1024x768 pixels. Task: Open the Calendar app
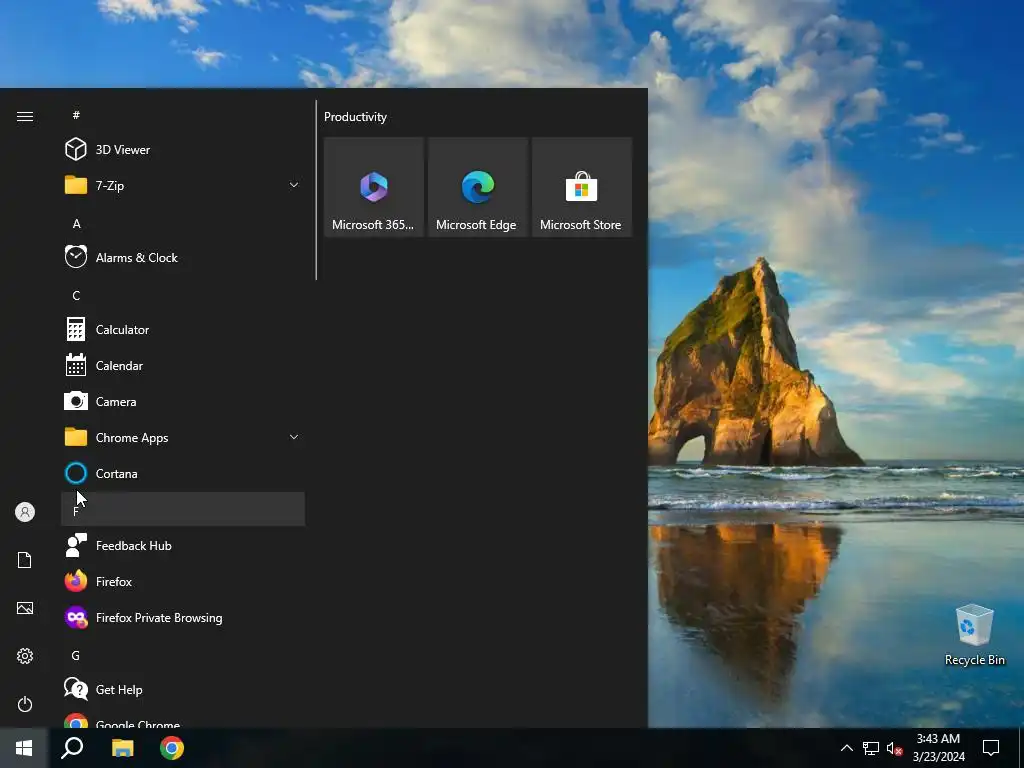183,366
